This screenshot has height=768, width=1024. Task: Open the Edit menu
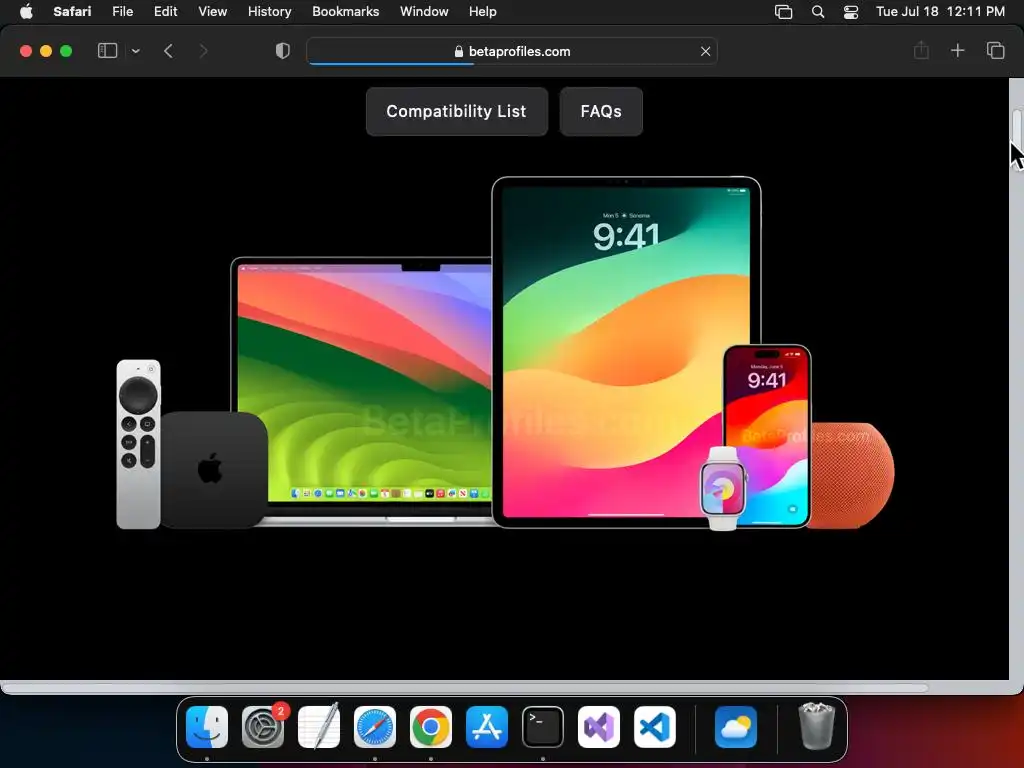165,11
